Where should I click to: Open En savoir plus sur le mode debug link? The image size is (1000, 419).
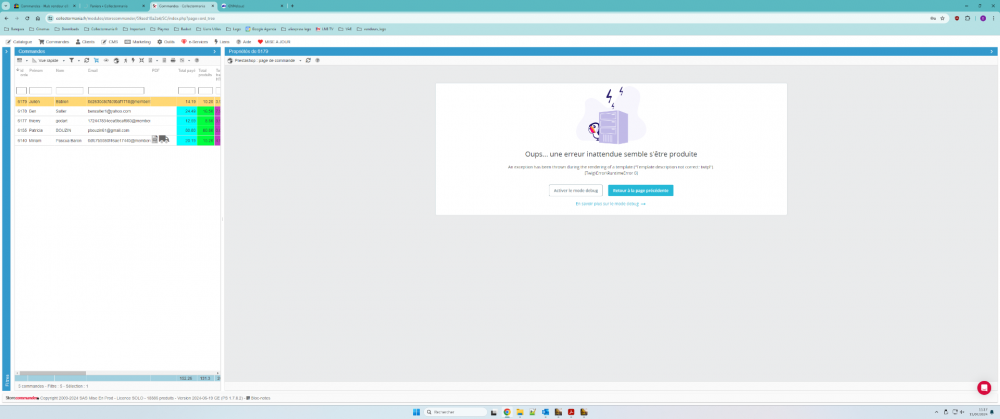click(610, 204)
